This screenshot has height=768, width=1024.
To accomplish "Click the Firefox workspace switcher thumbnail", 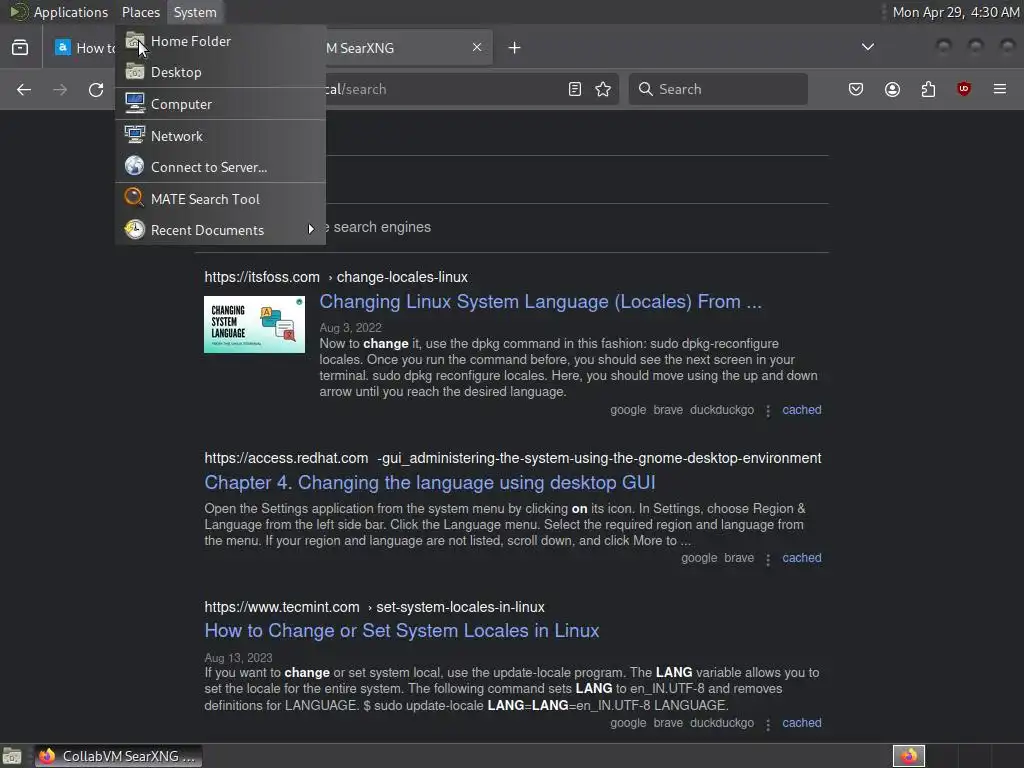I will tap(908, 756).
